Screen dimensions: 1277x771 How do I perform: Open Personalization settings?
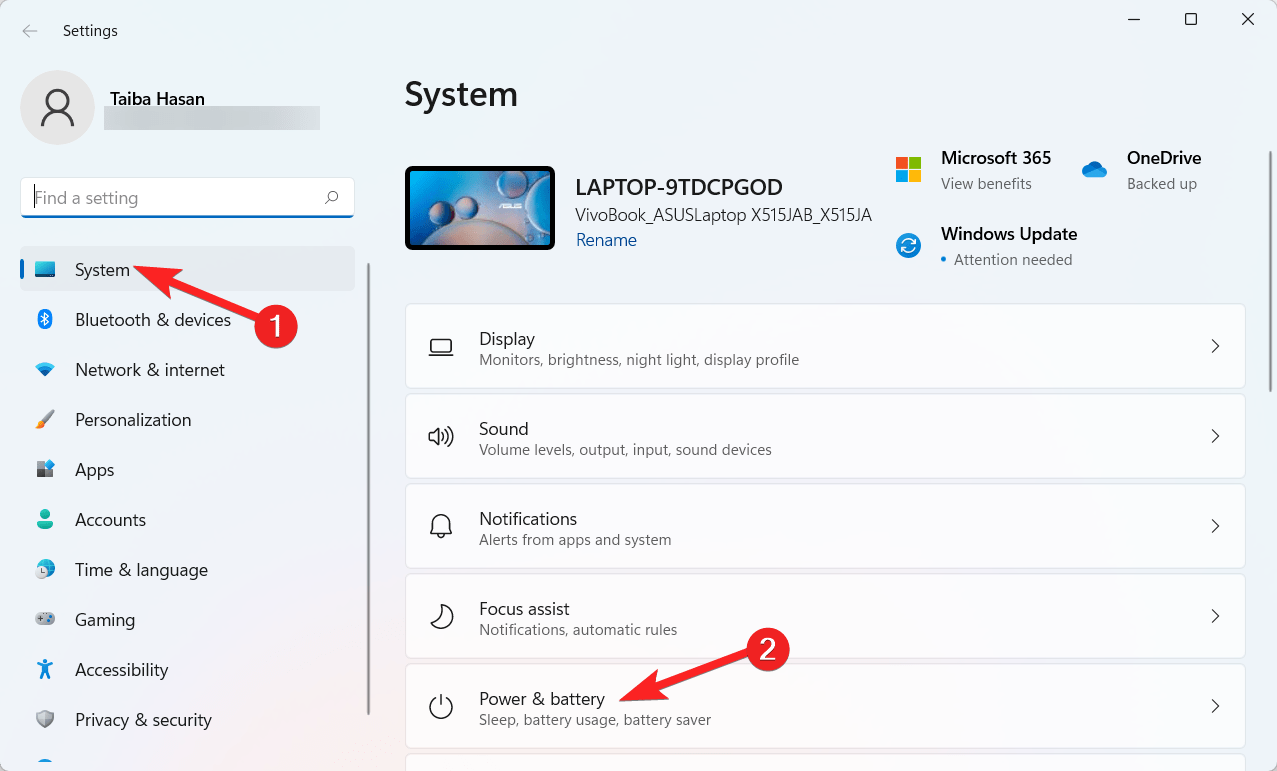[x=188, y=419]
